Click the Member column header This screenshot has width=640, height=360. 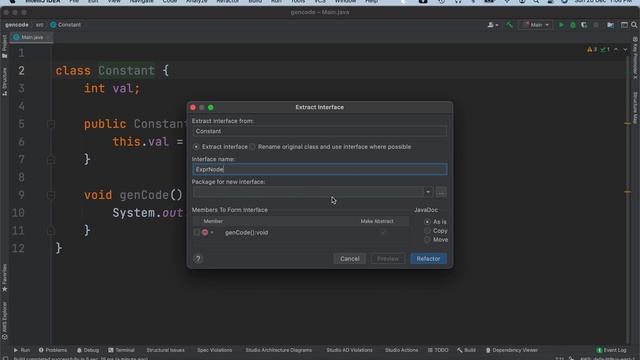pyautogui.click(x=213, y=221)
